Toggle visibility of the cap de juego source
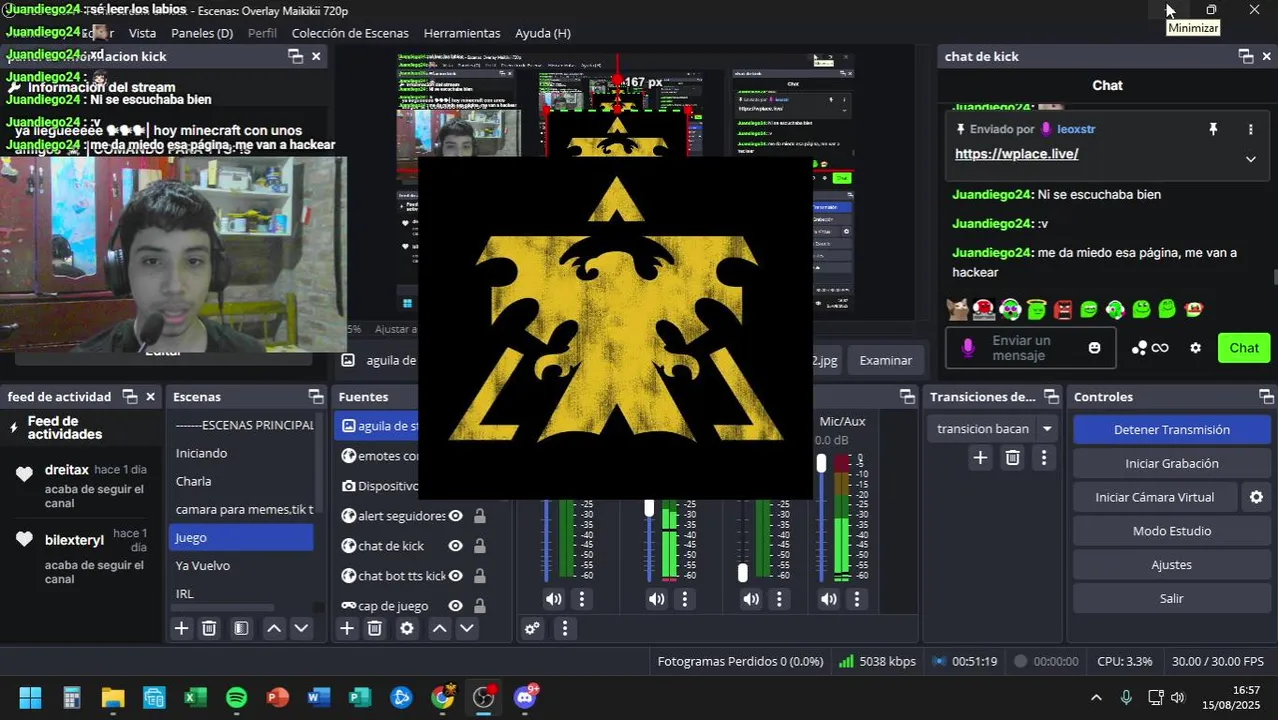This screenshot has height=720, width=1278. (x=455, y=606)
